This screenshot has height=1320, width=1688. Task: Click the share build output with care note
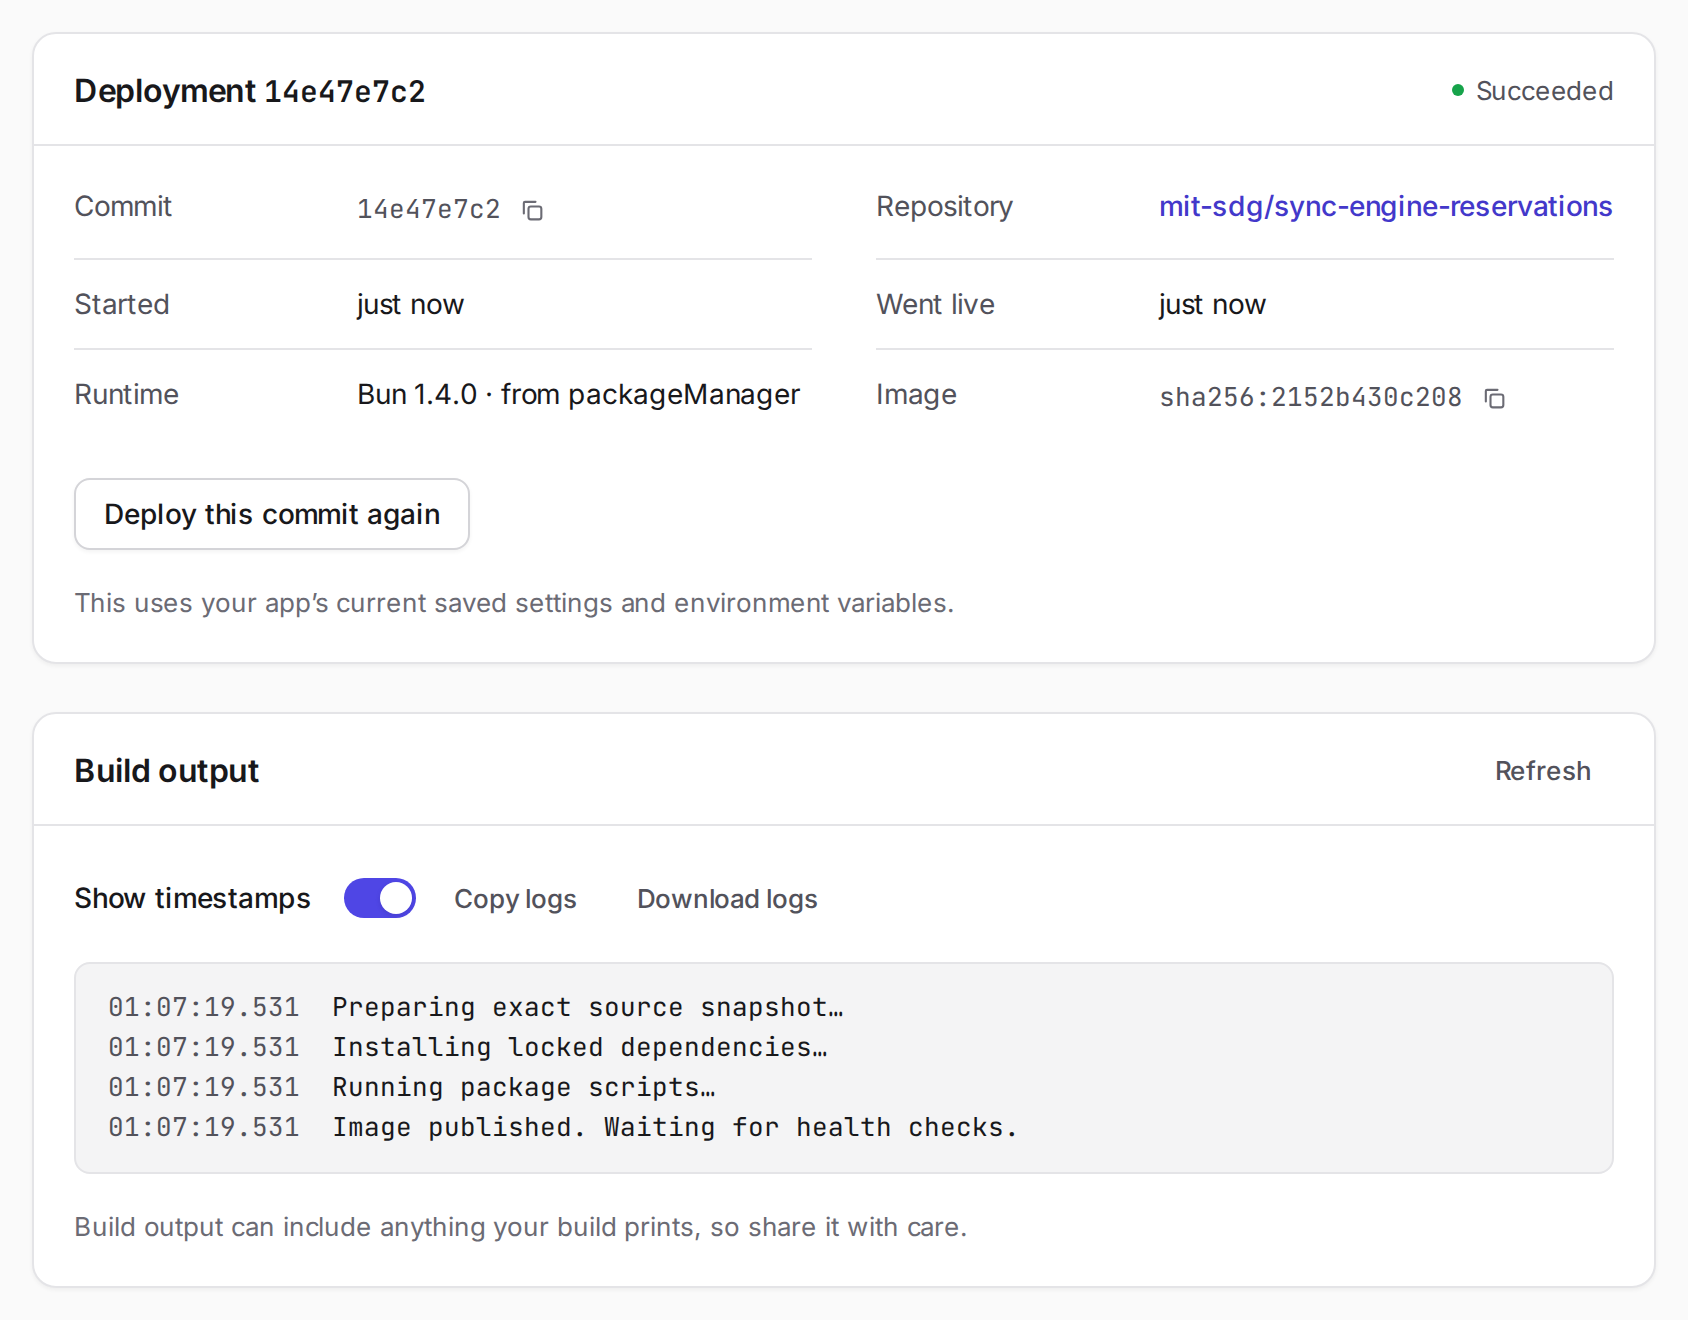[521, 1227]
